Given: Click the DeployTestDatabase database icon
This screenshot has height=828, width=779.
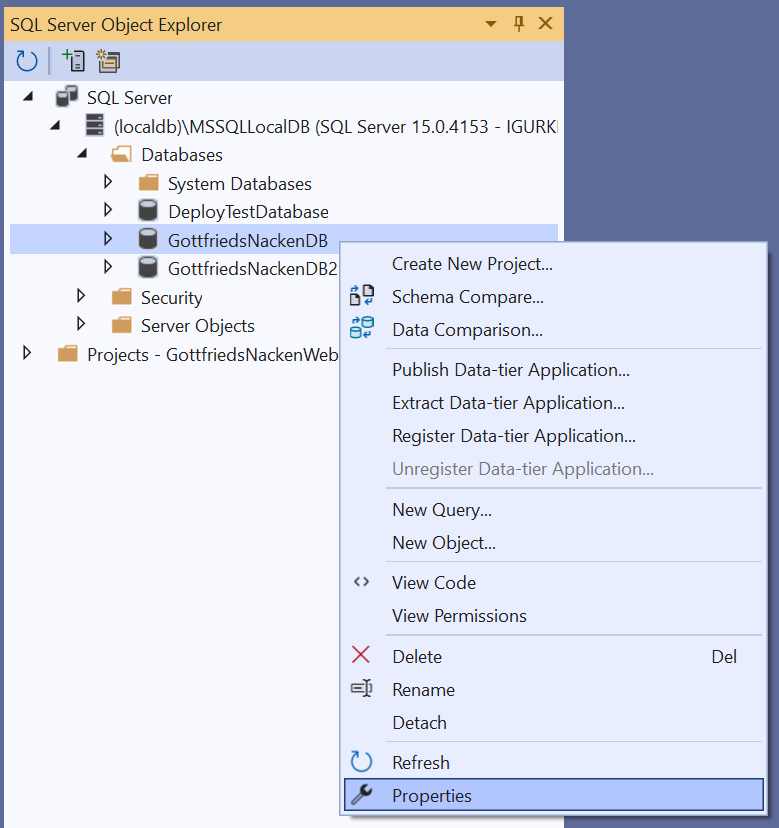Looking at the screenshot, I should tap(148, 211).
